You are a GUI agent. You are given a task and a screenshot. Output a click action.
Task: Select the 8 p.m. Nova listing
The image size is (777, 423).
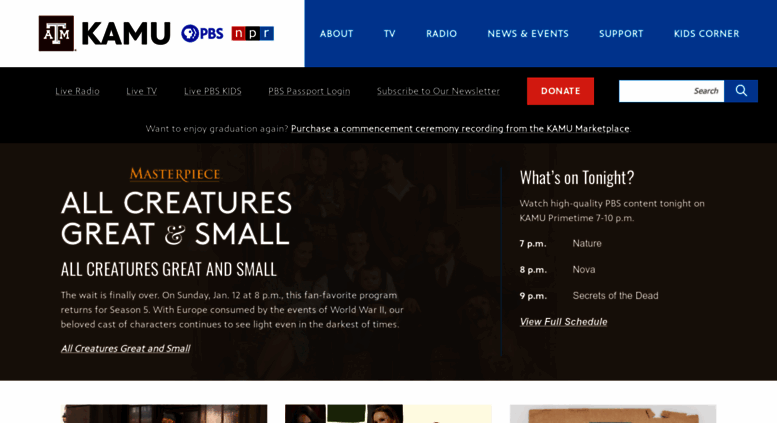(557, 270)
